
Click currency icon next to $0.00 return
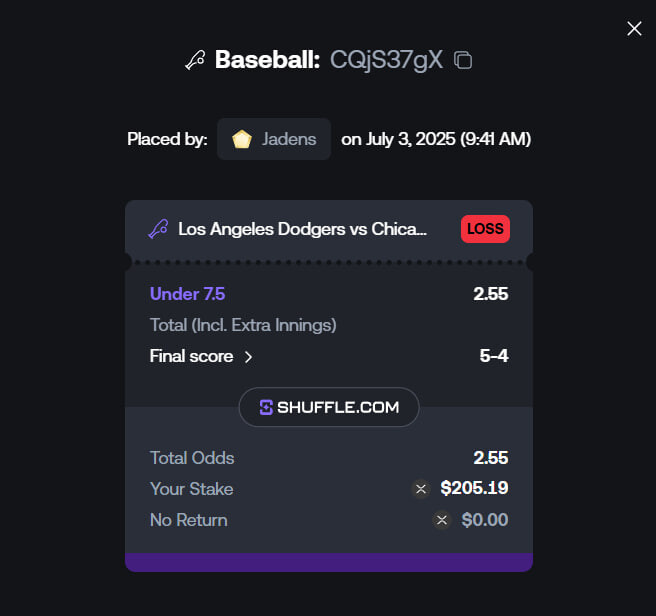441,520
